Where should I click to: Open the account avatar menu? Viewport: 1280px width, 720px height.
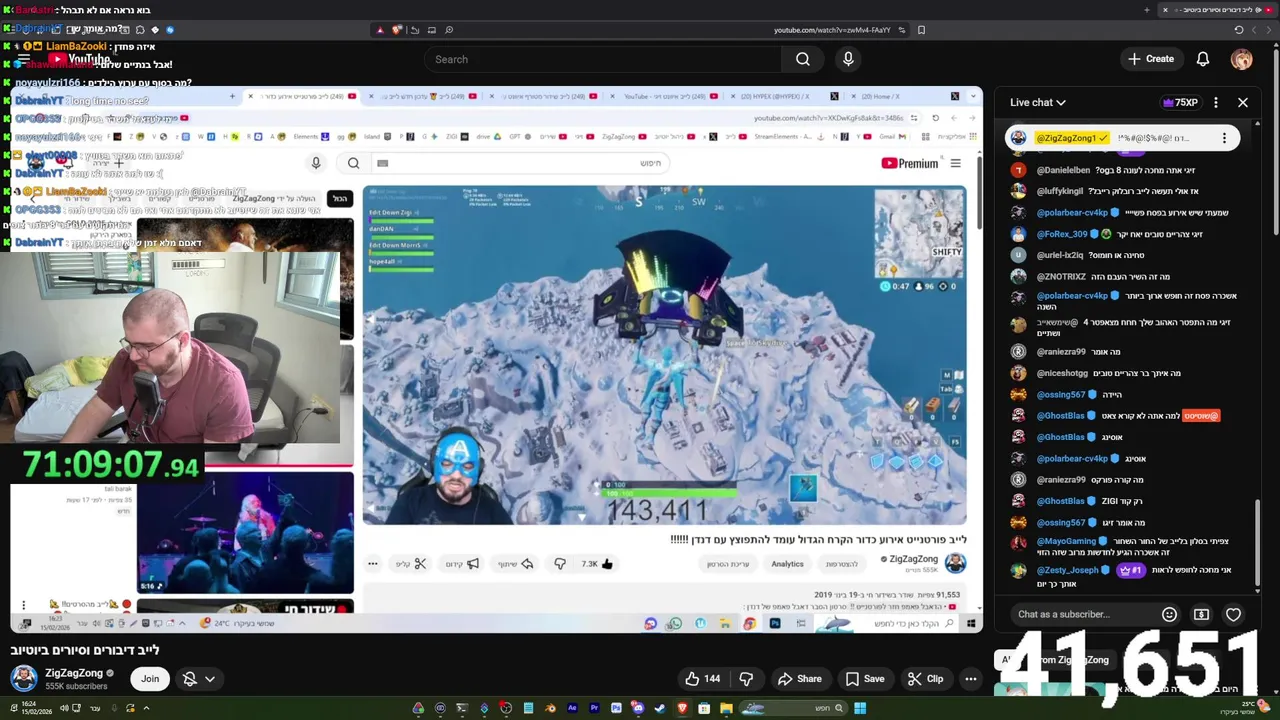[x=1241, y=59]
